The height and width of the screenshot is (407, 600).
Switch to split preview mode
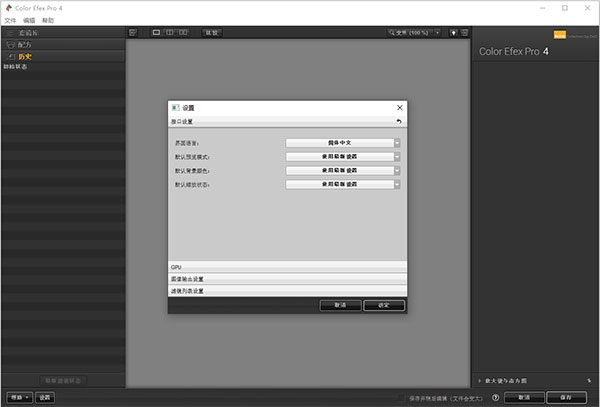[x=170, y=33]
